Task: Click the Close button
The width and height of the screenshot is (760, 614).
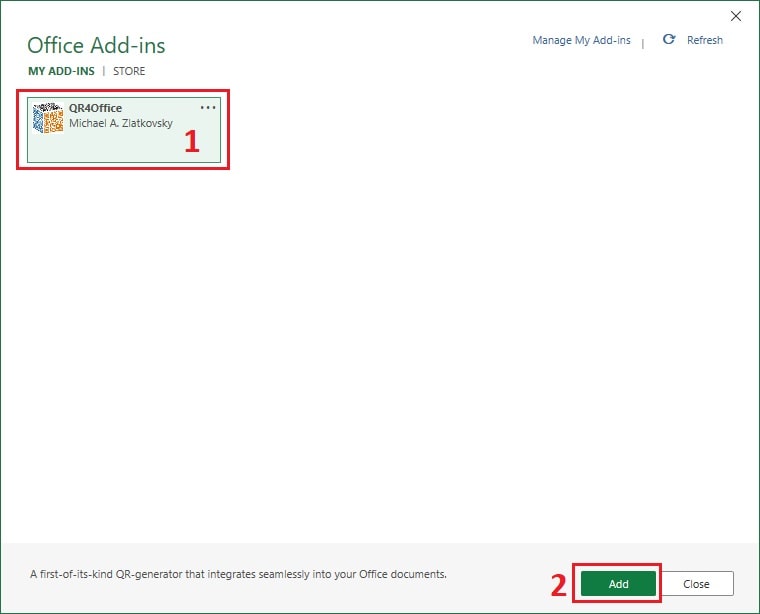Action: pos(697,583)
